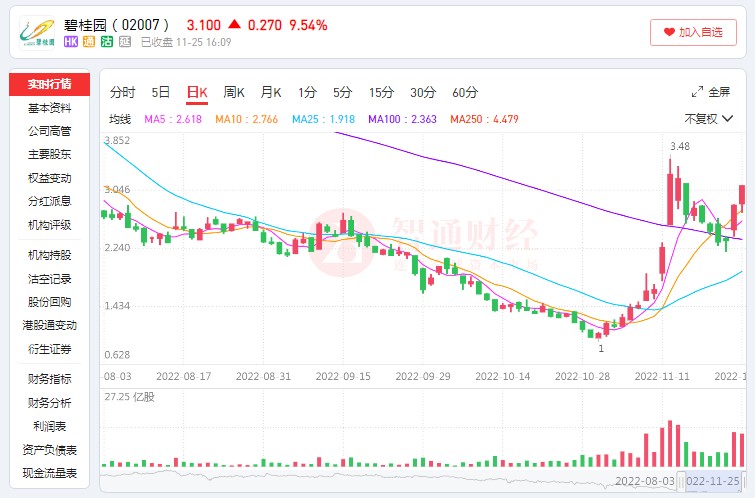Select the 分时 intraday chart tab

pos(122,93)
